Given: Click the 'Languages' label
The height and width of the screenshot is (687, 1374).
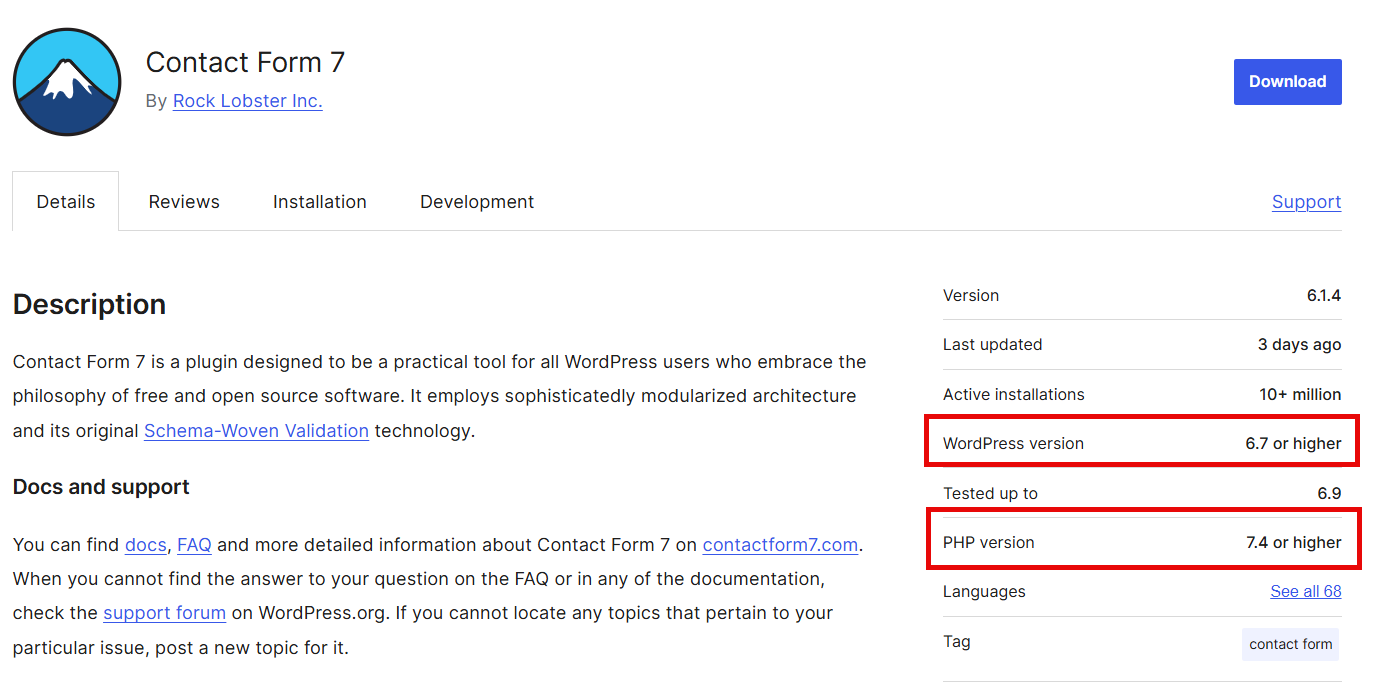Looking at the screenshot, I should [984, 592].
